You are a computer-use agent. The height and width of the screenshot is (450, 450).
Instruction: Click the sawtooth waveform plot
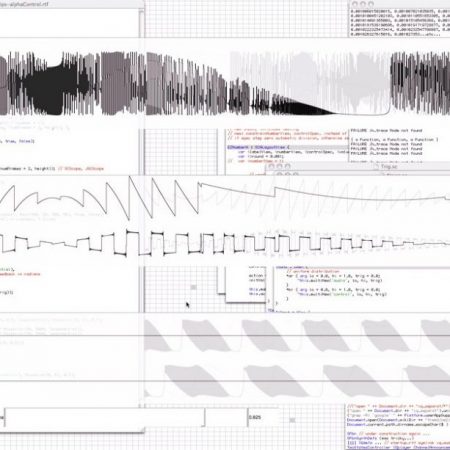pyautogui.click(x=225, y=198)
